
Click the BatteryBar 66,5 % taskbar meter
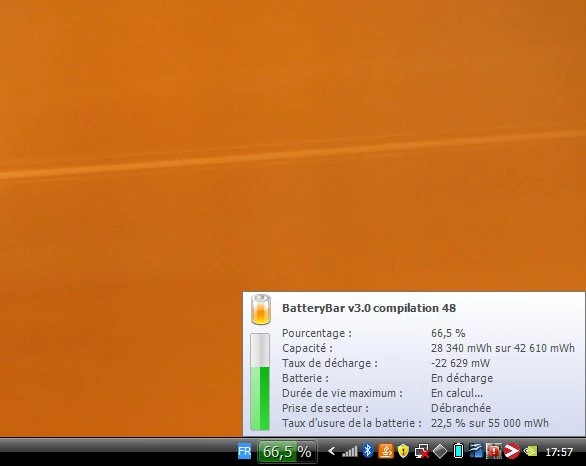(287, 451)
